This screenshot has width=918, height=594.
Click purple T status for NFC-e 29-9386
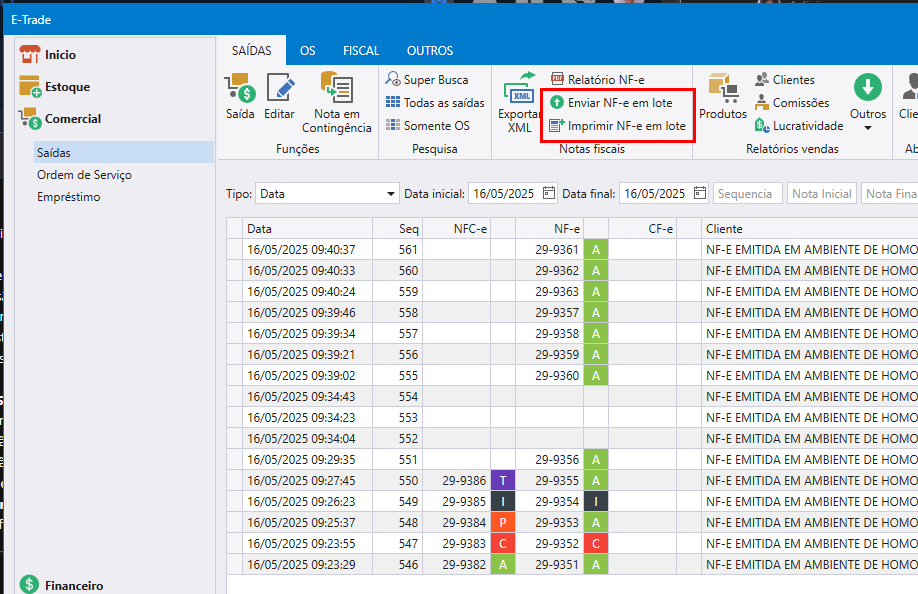pos(502,480)
